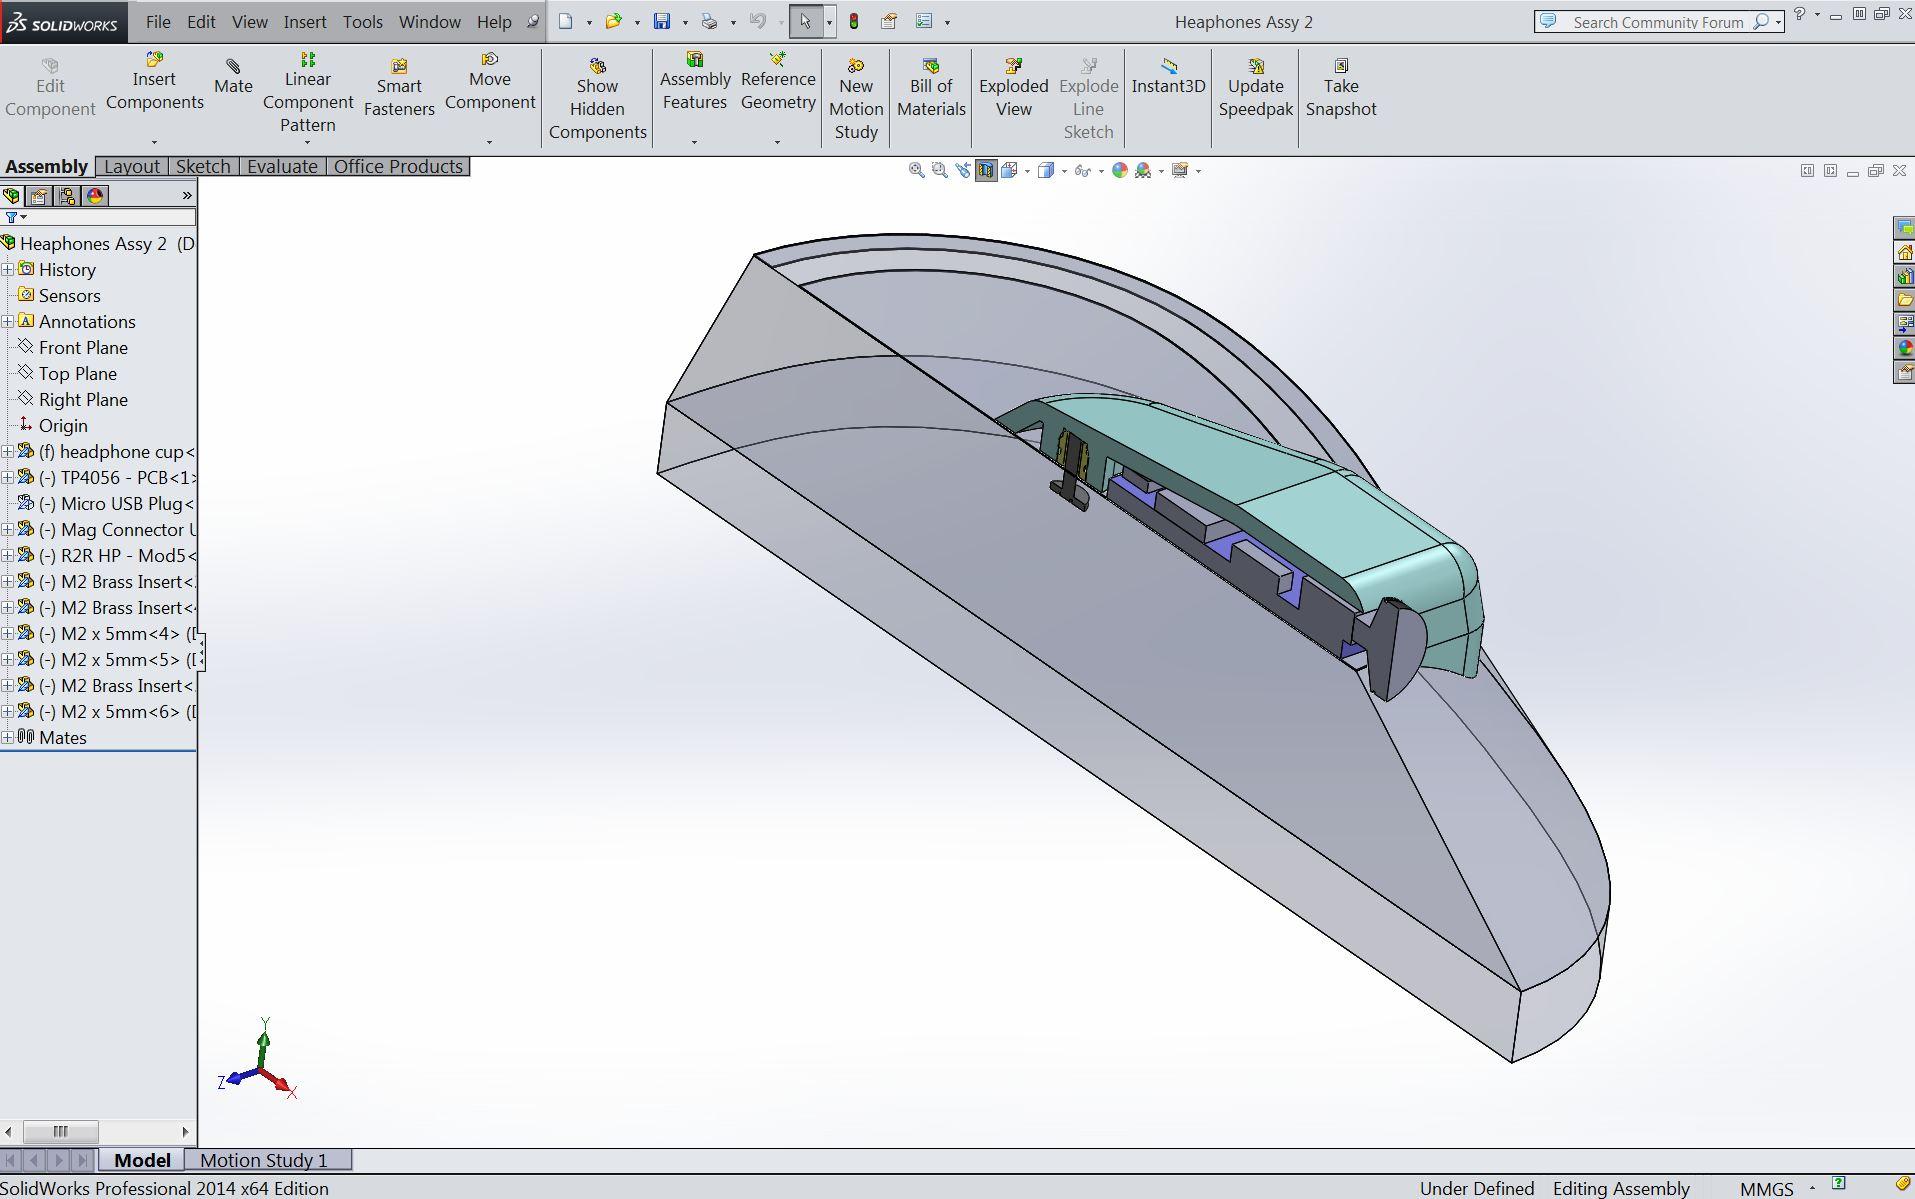Click the New document icon
This screenshot has width=1915, height=1199.
click(566, 21)
